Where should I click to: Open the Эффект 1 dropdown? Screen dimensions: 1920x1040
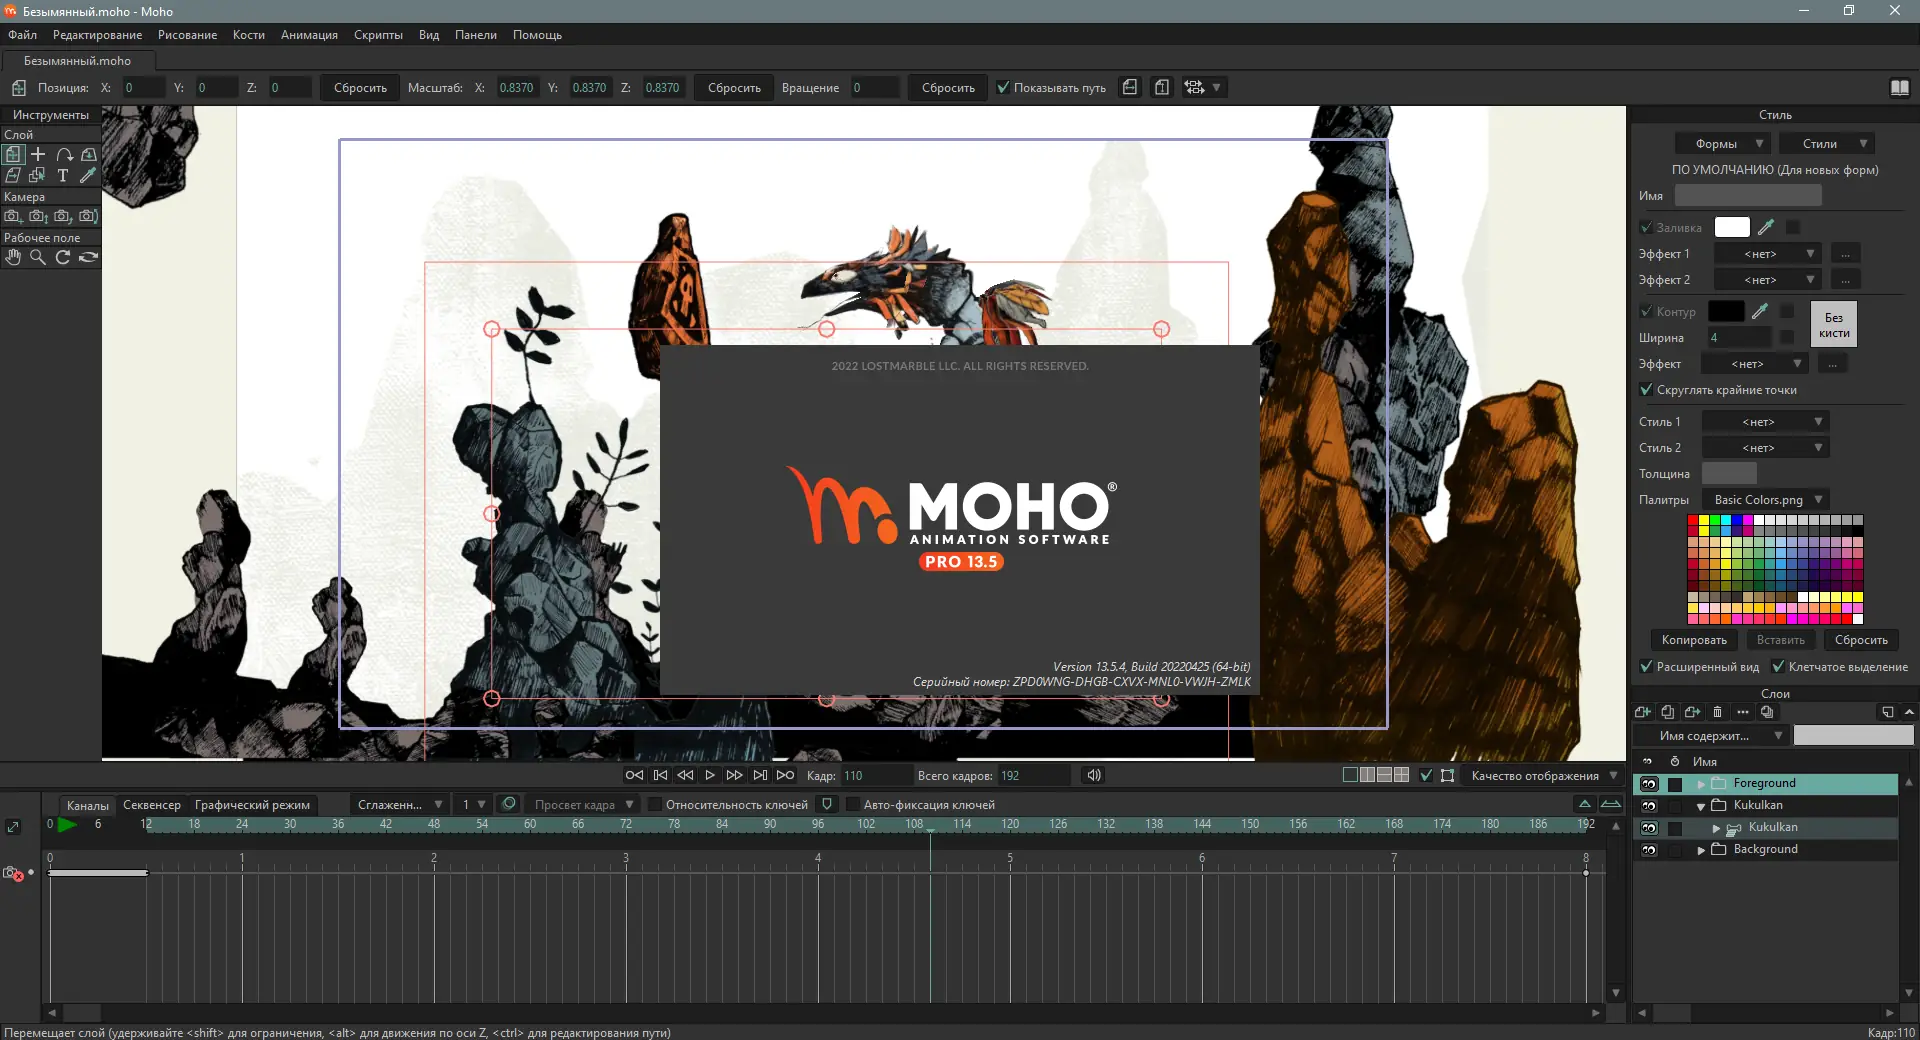(1768, 254)
